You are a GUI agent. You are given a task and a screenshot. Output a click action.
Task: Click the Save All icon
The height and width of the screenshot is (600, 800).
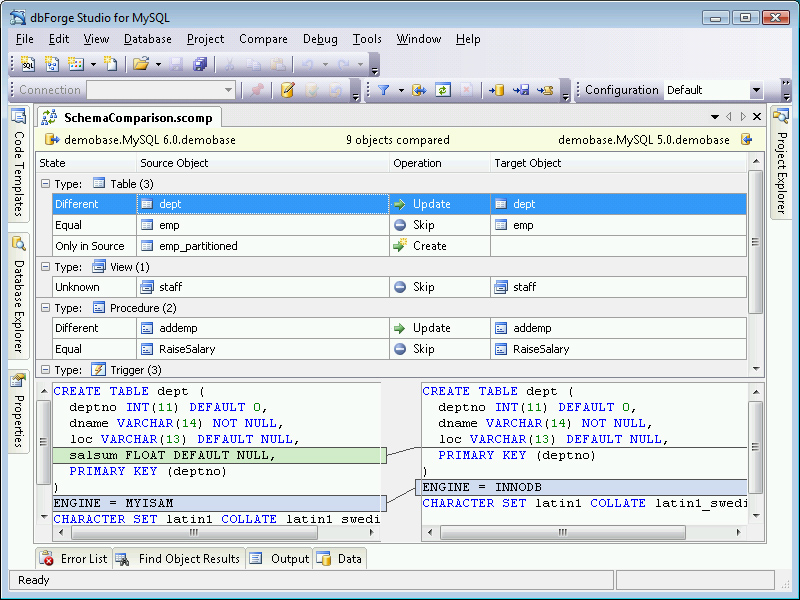[x=199, y=64]
